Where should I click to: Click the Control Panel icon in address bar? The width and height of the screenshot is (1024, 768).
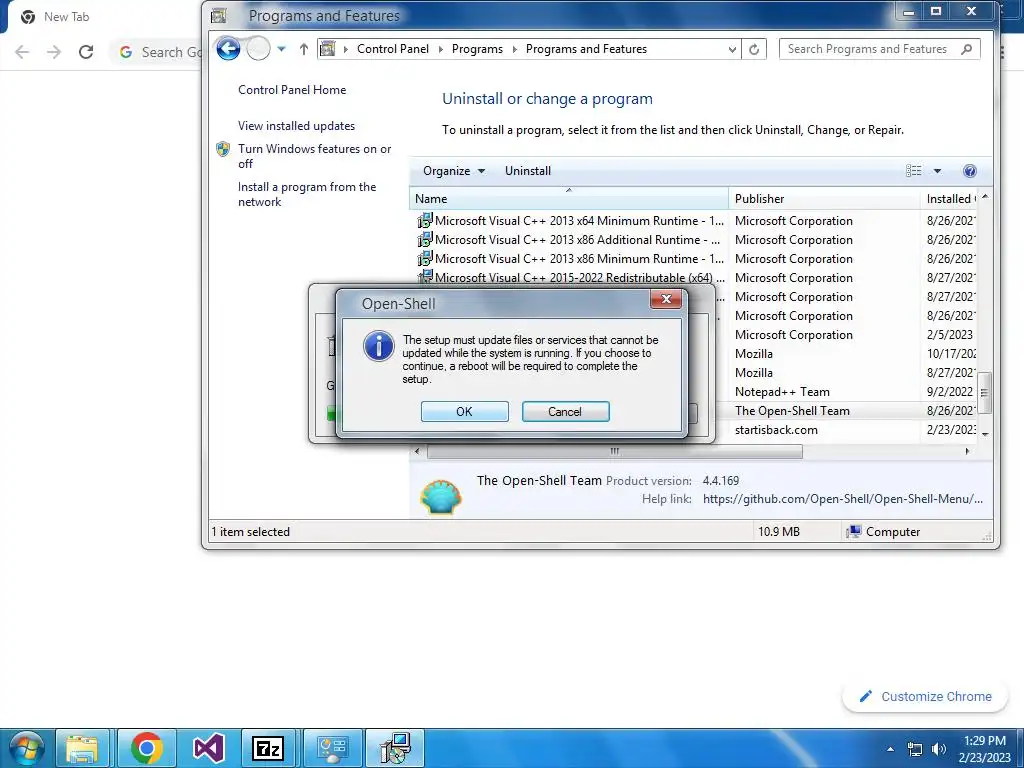click(x=328, y=49)
